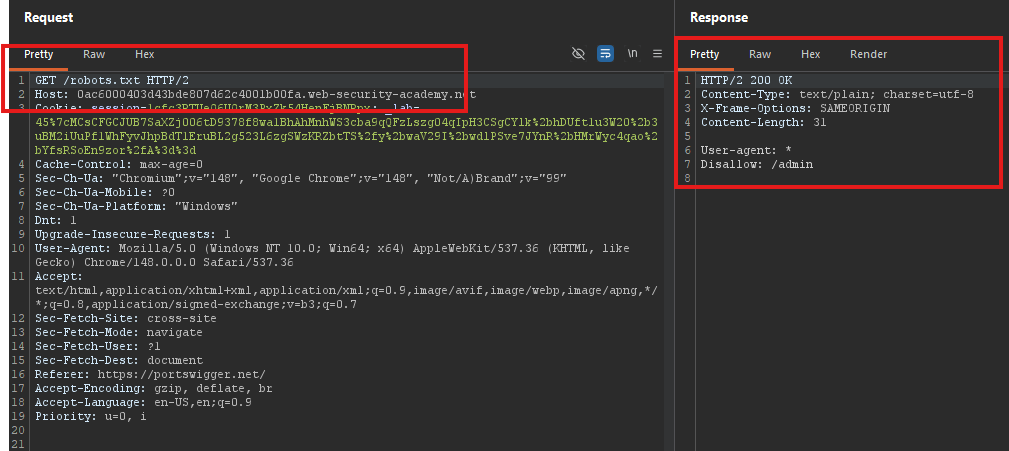1009x451 pixels.
Task: Click the 'Sec-Fetch-Dest: document' line
Action: coord(118,360)
